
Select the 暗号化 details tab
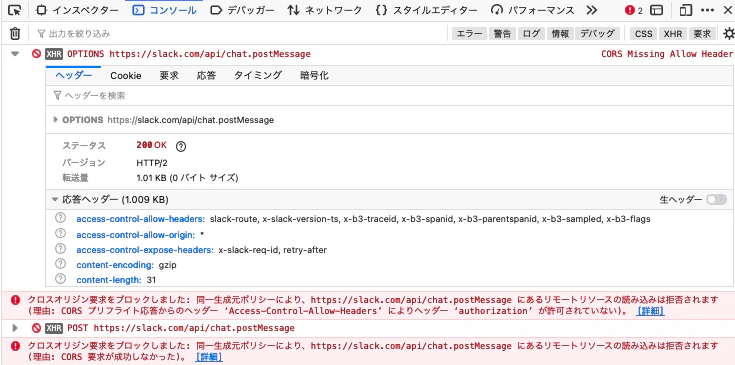coord(314,75)
